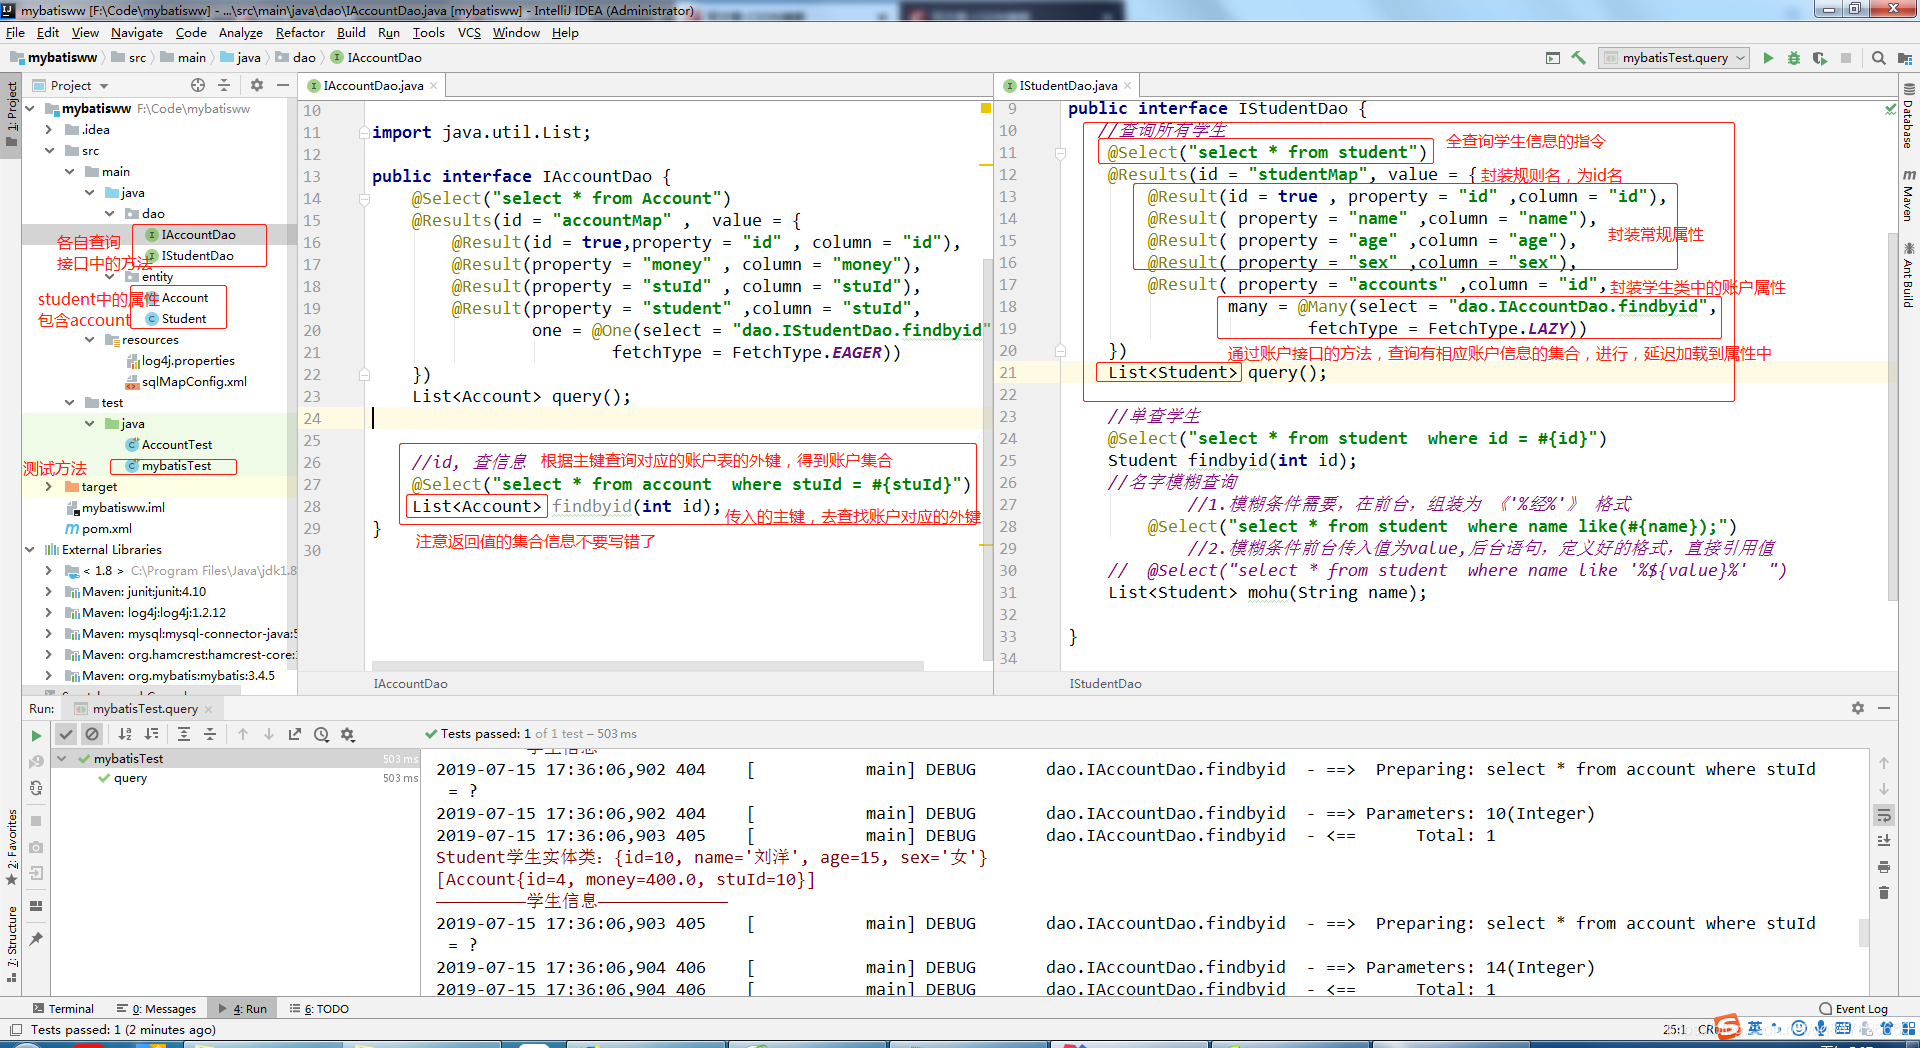Open the Event Log
1920x1048 pixels.
click(x=1853, y=1009)
